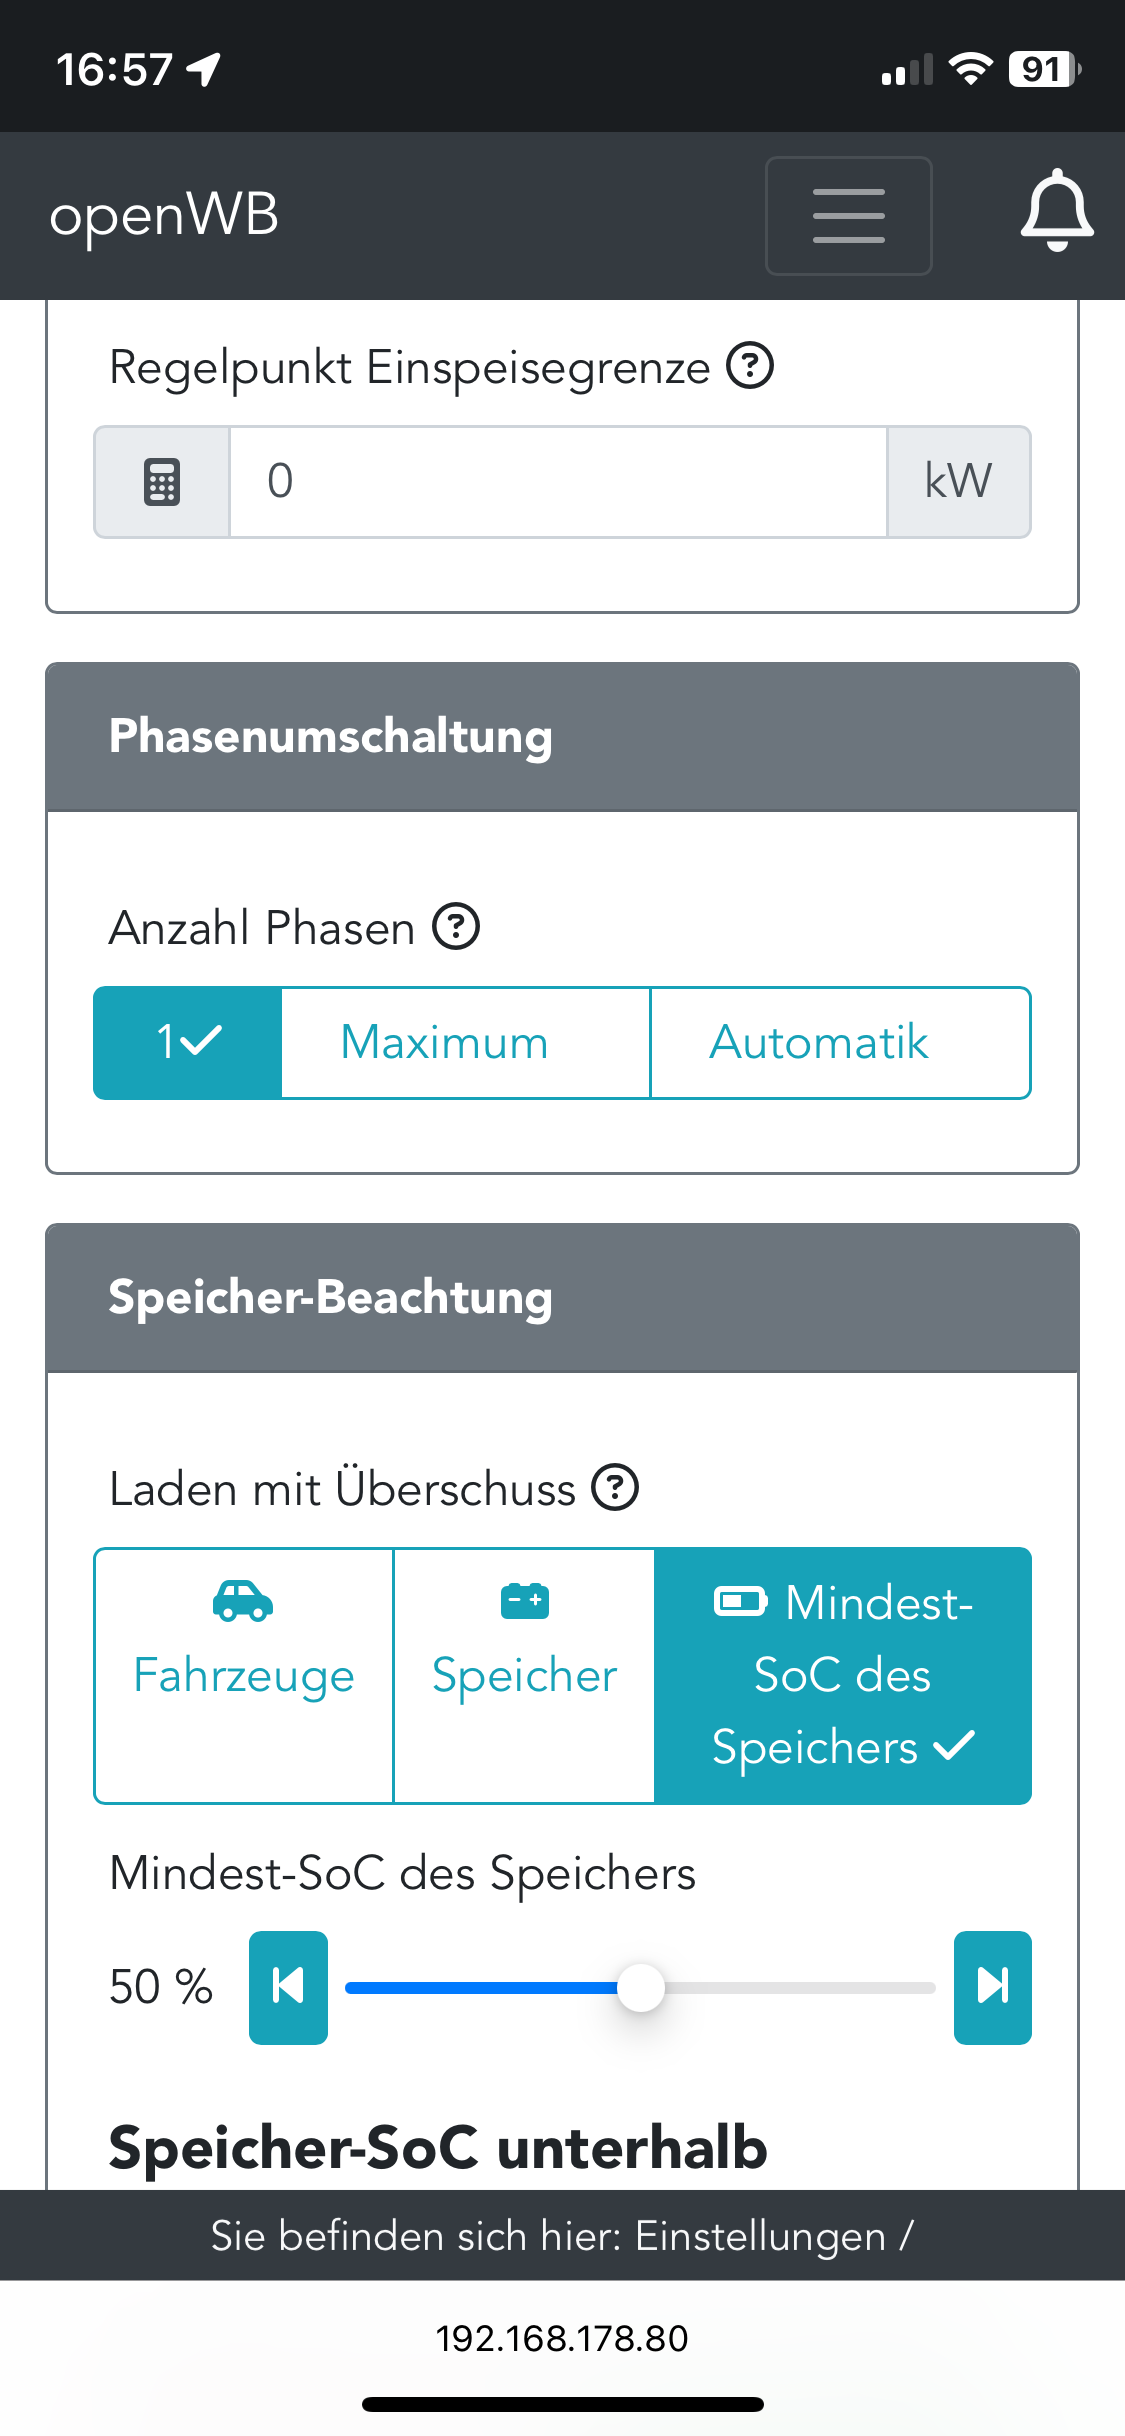Image resolution: width=1125 pixels, height=2436 pixels.
Task: Open the notification bell
Action: [x=1056, y=212]
